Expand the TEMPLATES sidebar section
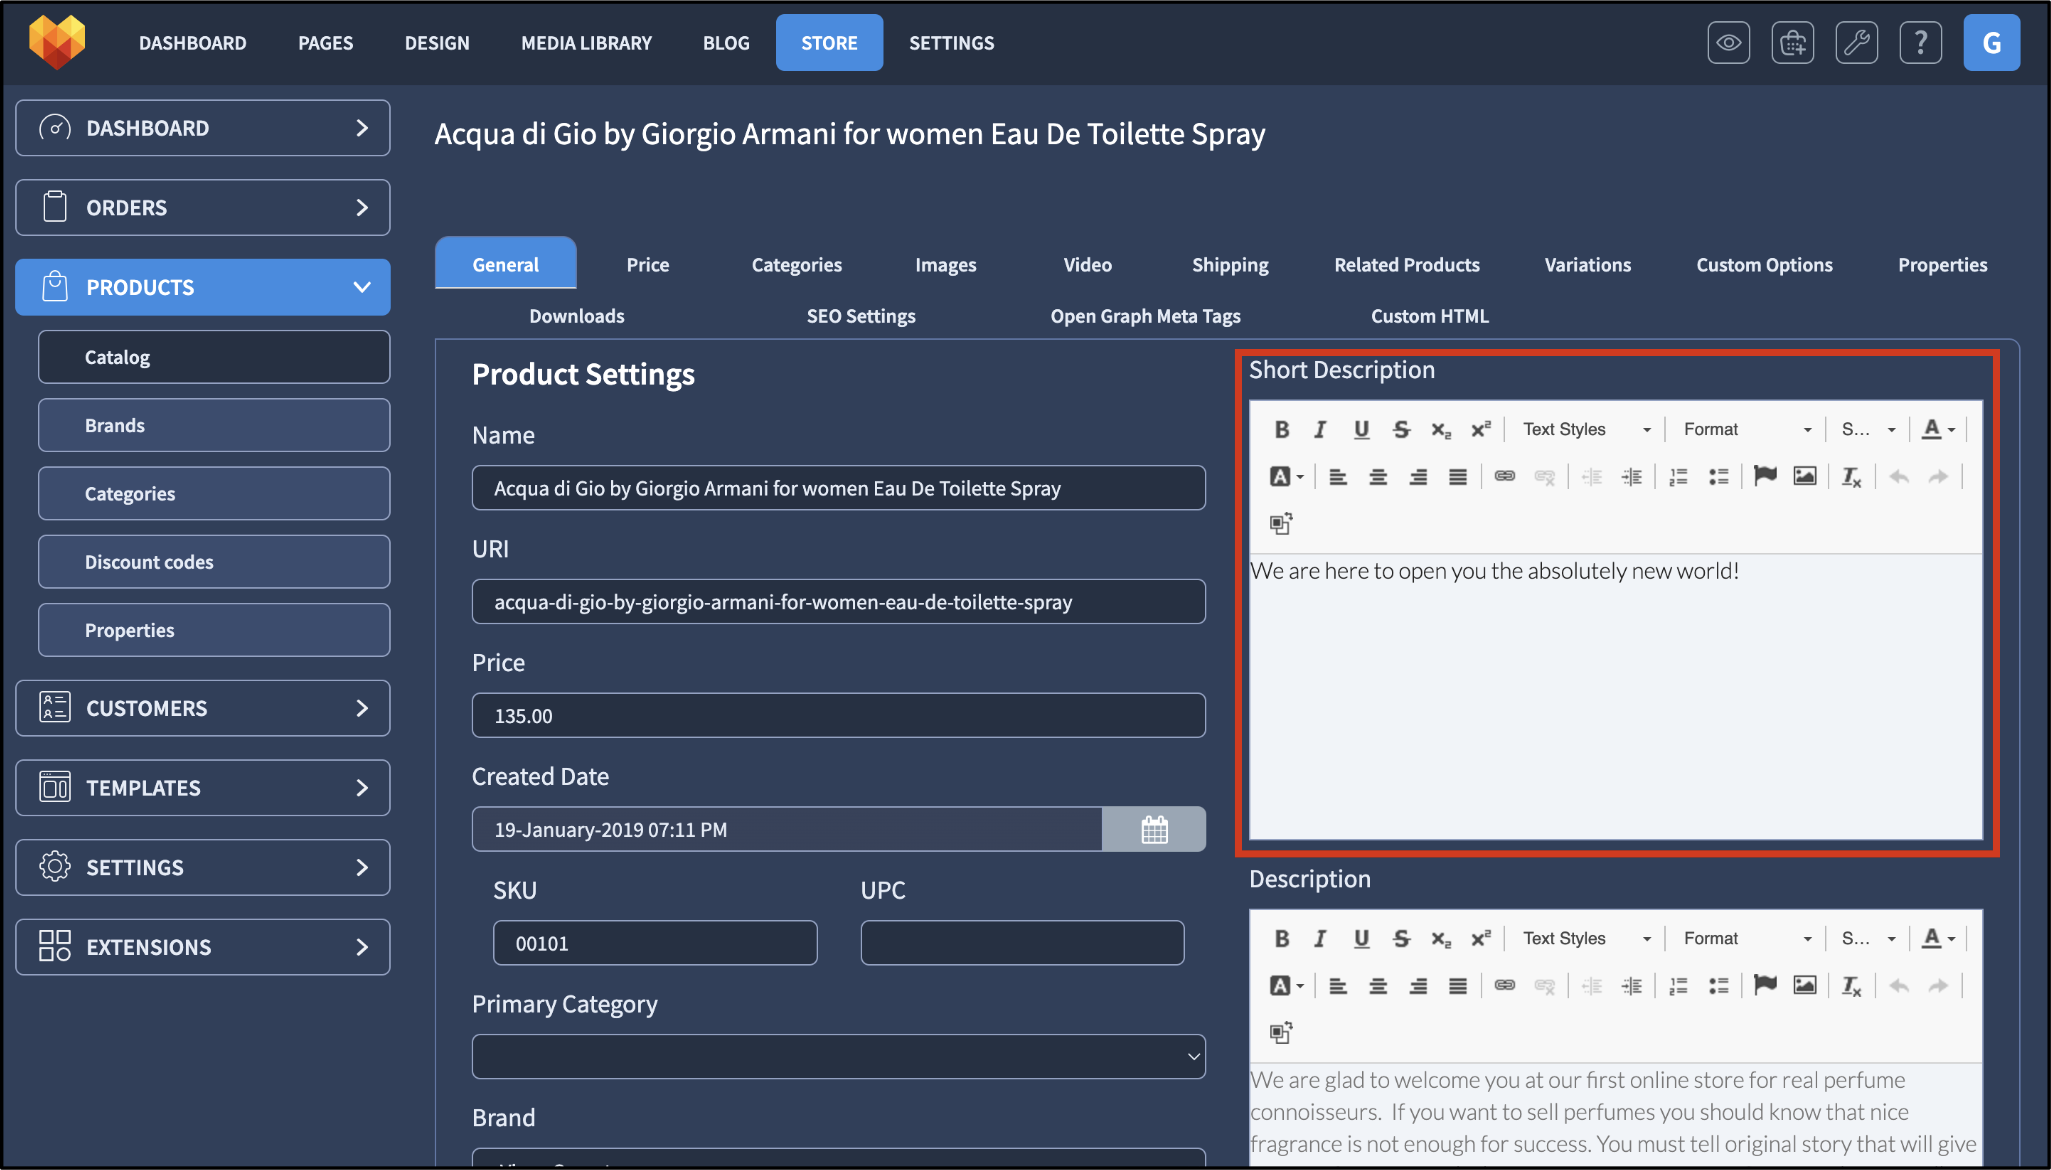This screenshot has width=2051, height=1170. [x=203, y=788]
